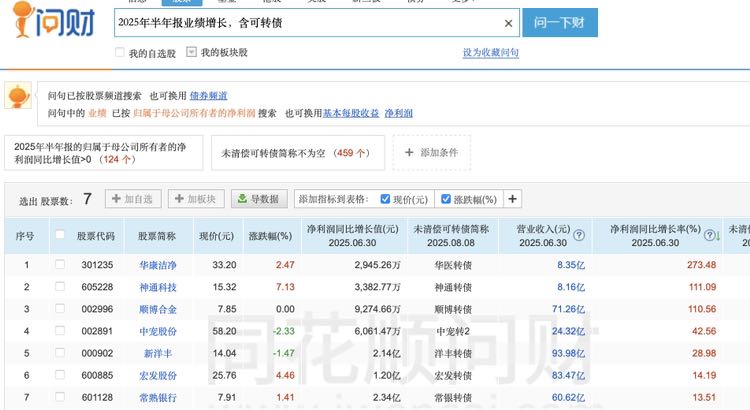Switch search to 净利润 link
This screenshot has height=410, width=750.
point(398,113)
